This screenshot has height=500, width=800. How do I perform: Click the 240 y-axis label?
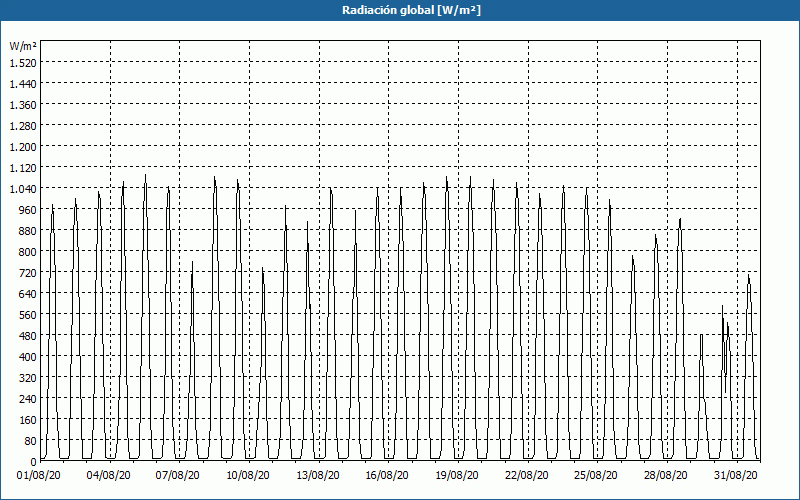tap(28, 399)
